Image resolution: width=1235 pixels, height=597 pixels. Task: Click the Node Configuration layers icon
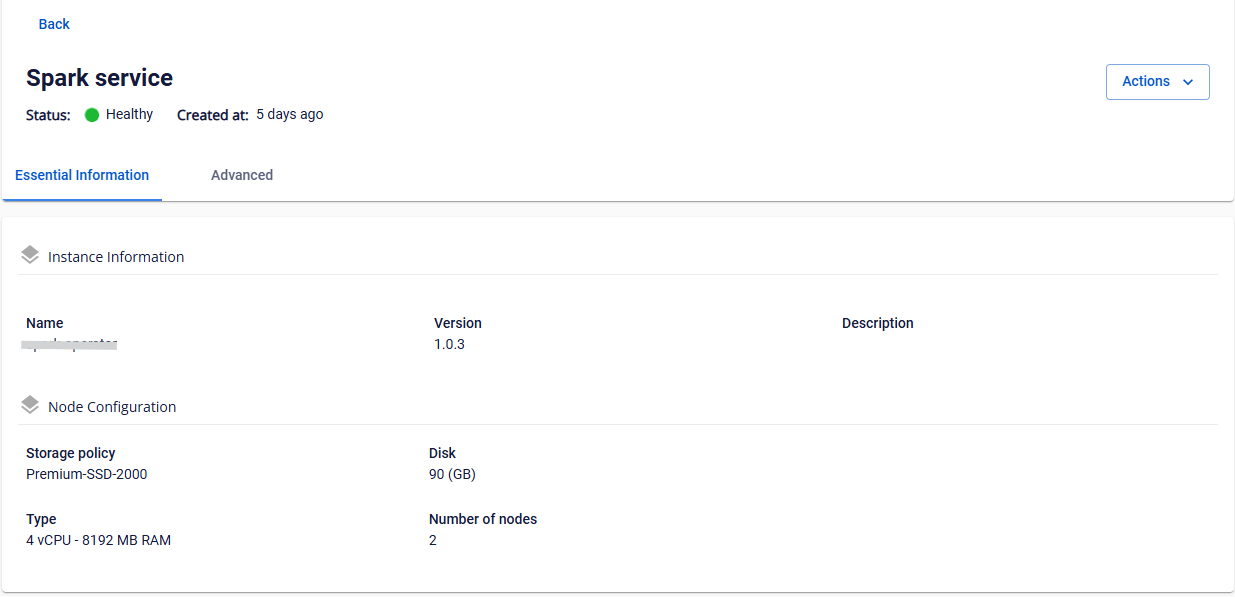click(30, 406)
